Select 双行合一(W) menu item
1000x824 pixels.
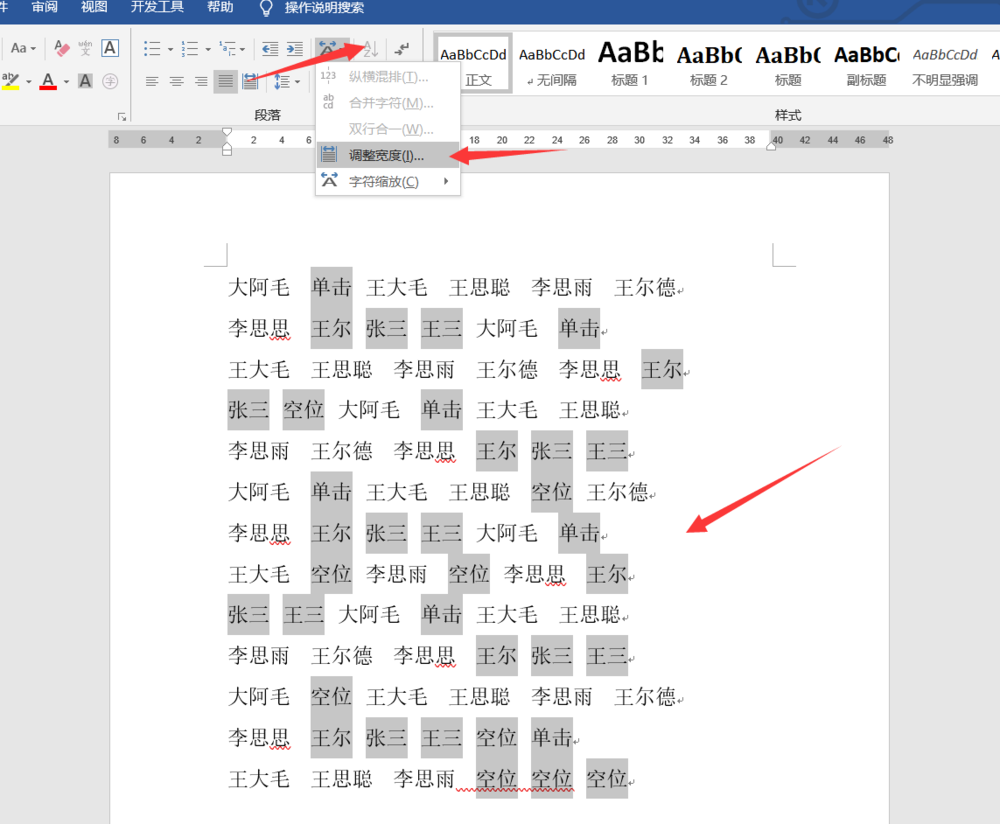click(x=388, y=129)
